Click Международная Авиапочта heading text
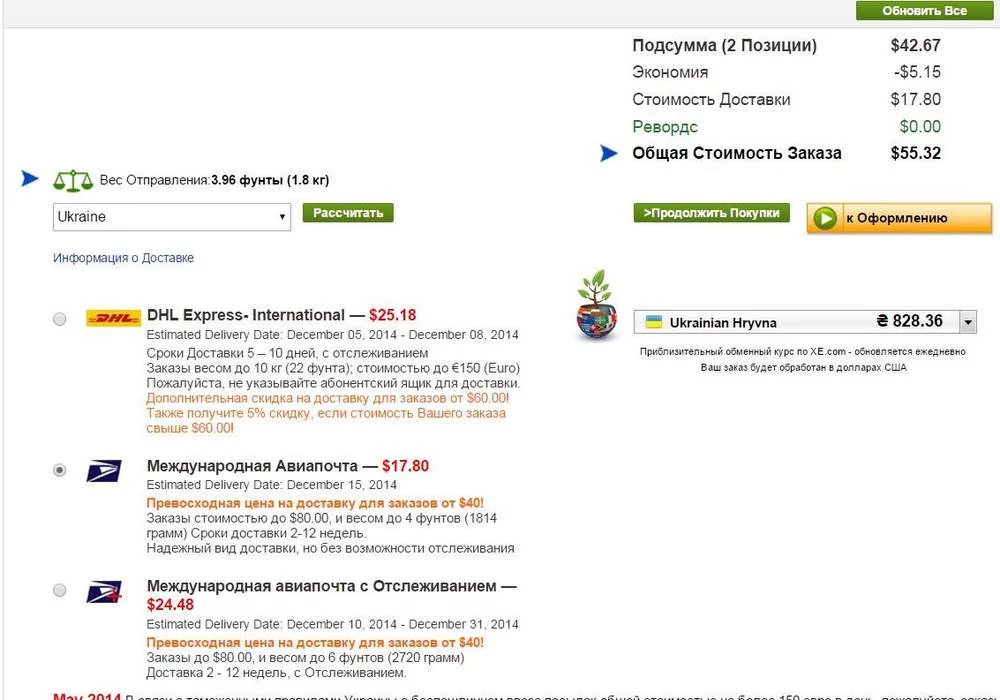1000x700 pixels. tap(252, 466)
